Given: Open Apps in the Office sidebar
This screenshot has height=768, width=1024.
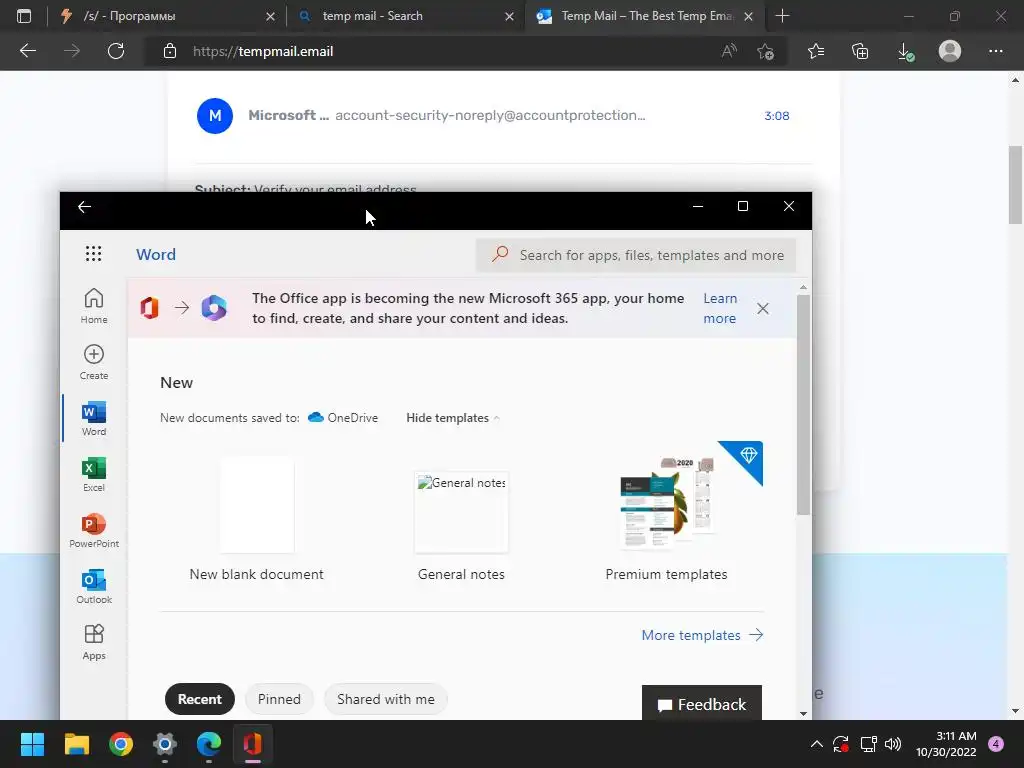Looking at the screenshot, I should [x=94, y=643].
